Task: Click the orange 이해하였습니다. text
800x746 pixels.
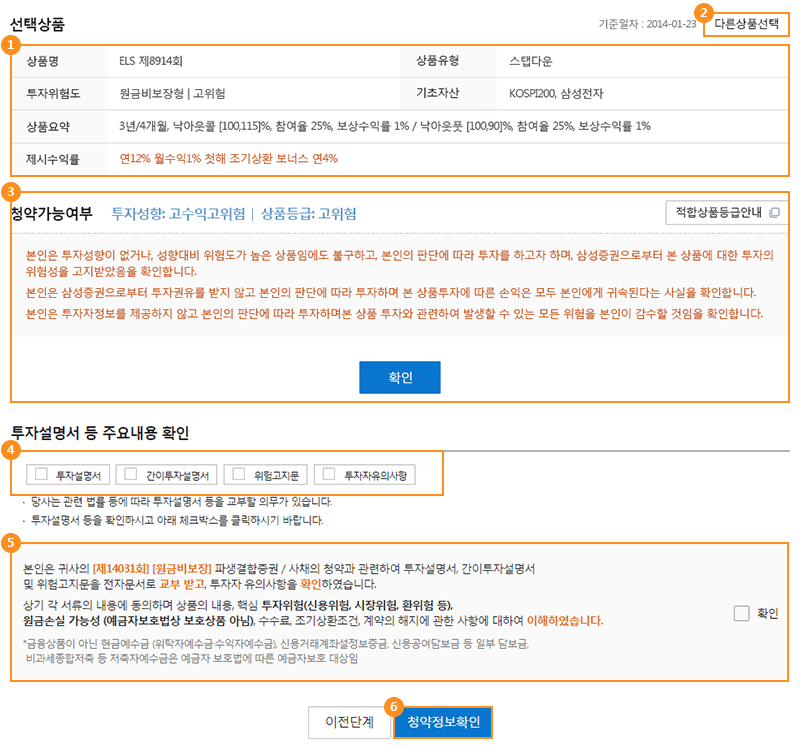Action: [x=565, y=620]
